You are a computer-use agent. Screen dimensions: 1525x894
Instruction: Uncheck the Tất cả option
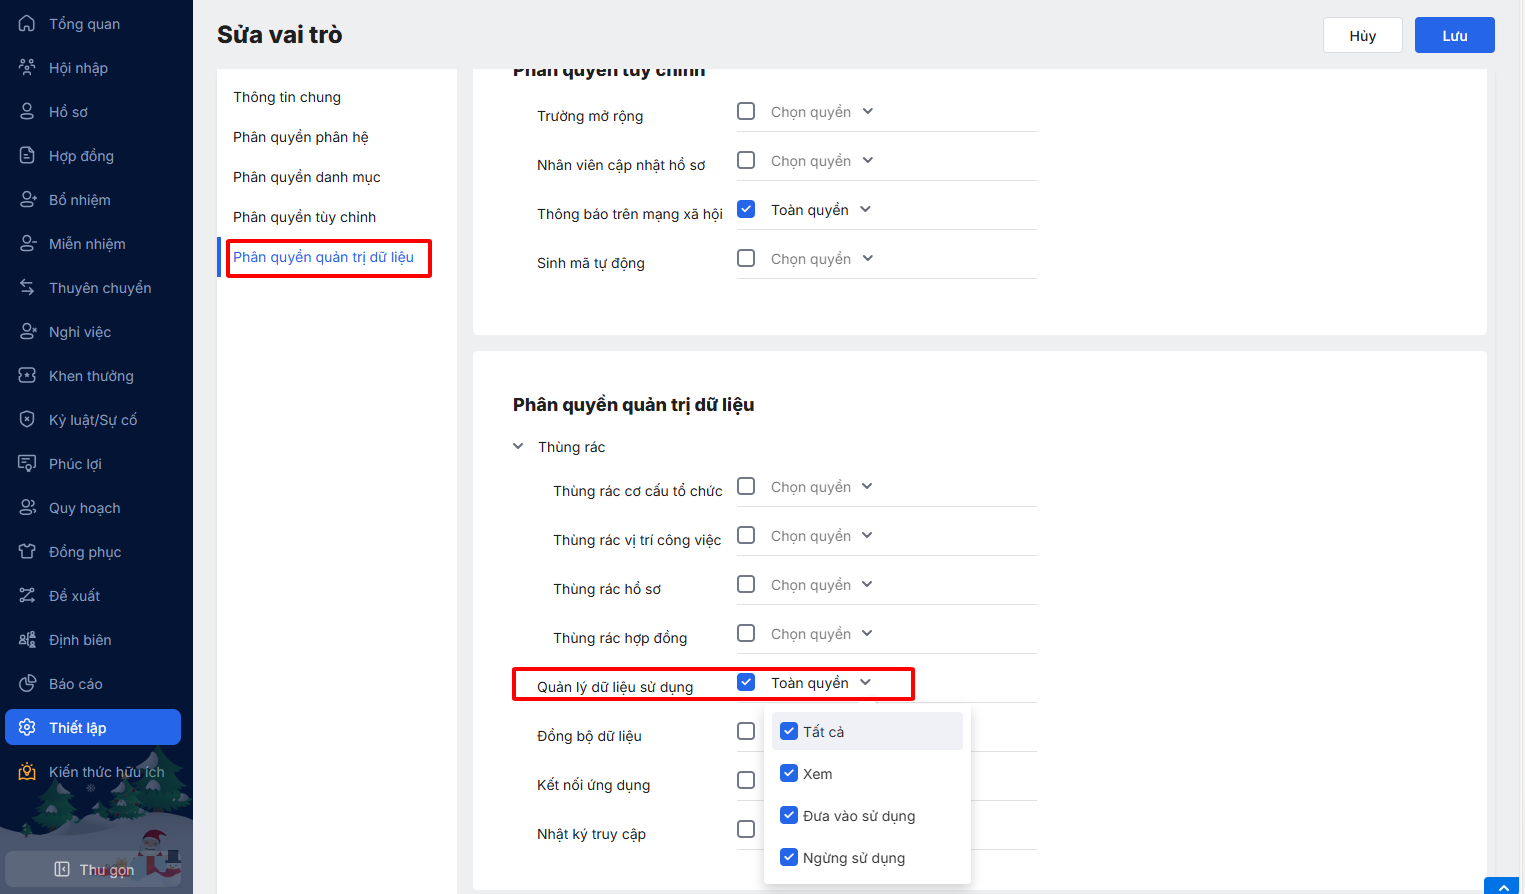pyautogui.click(x=789, y=731)
